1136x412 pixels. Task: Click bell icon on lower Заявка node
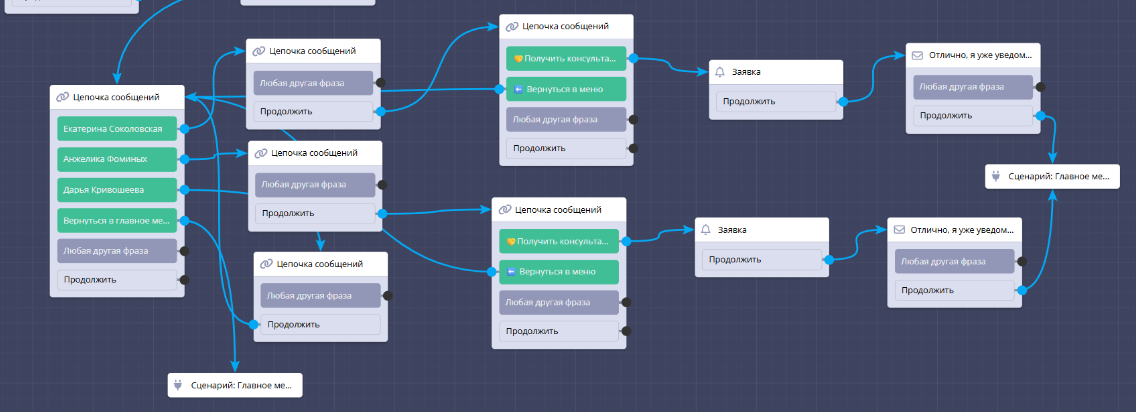[x=705, y=230]
